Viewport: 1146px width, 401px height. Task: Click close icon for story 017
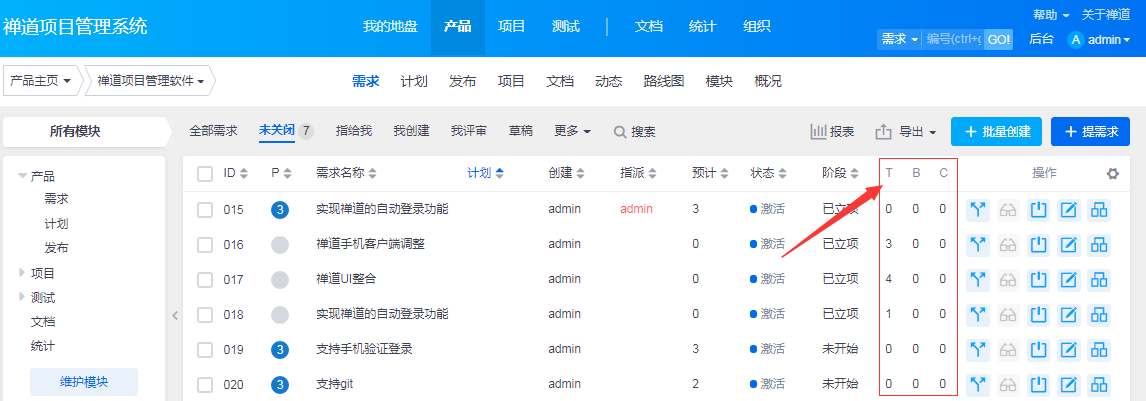click(1039, 279)
